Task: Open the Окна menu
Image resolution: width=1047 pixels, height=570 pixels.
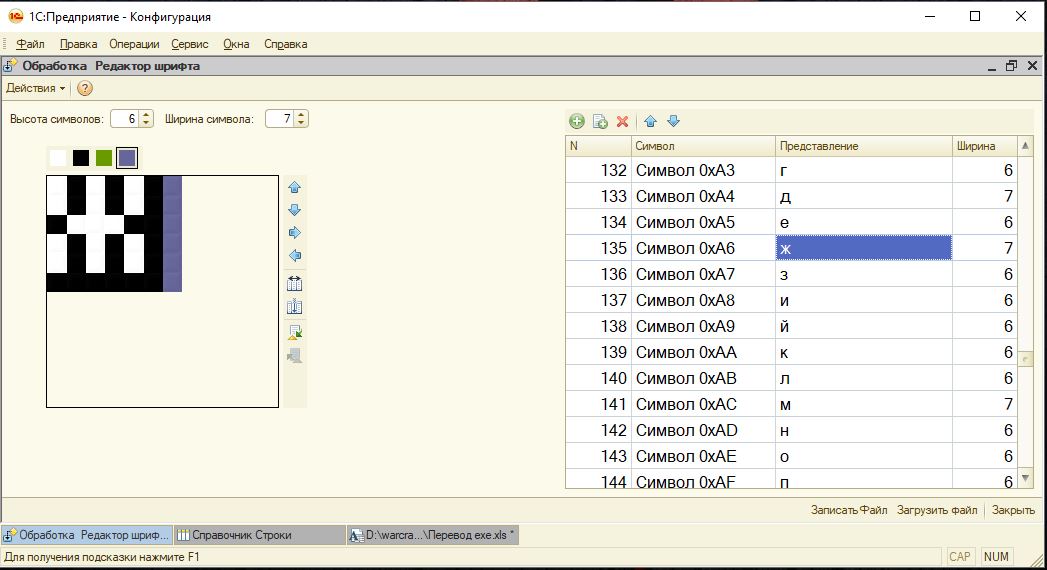Action: 236,44
